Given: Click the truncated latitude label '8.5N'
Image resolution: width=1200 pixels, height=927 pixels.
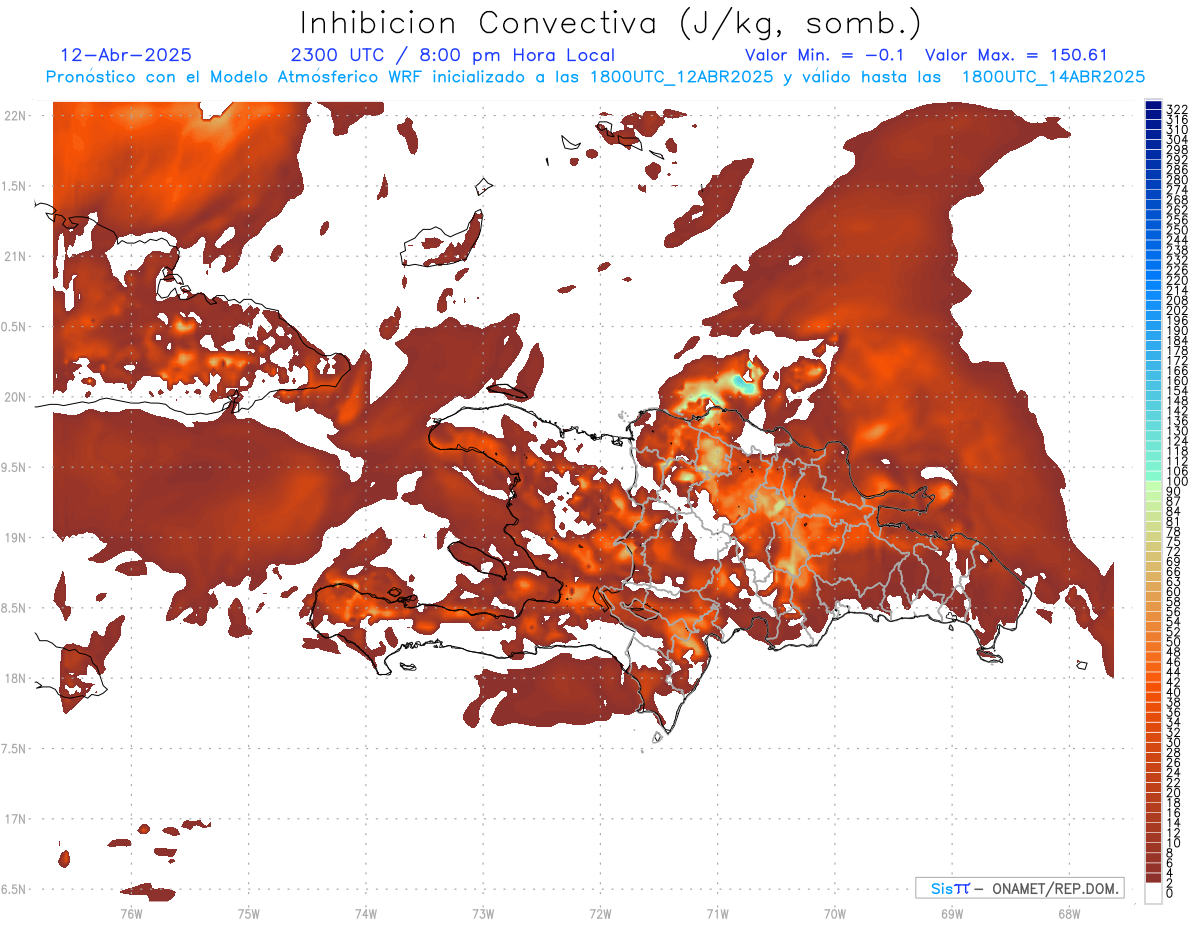Looking at the screenshot, I should 14,608.
